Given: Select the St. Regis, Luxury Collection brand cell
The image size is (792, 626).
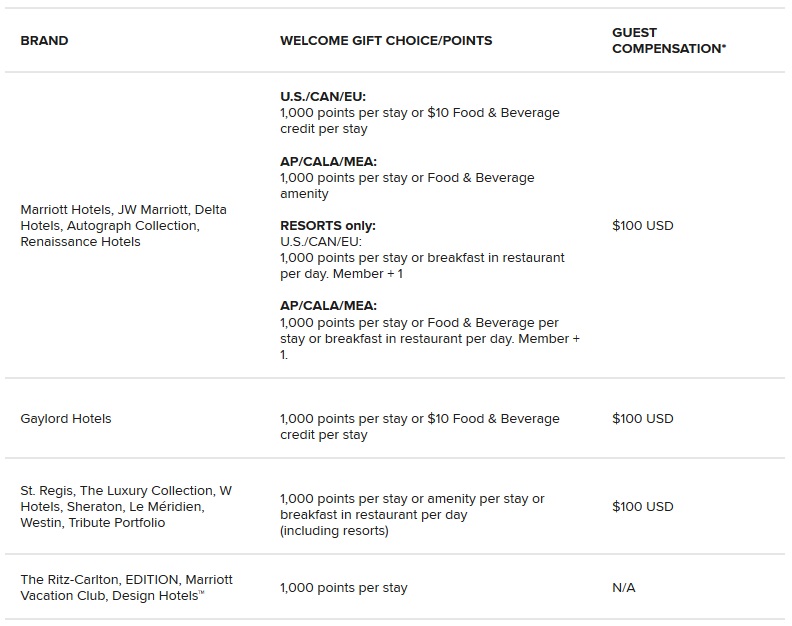Looking at the screenshot, I should (x=125, y=507).
